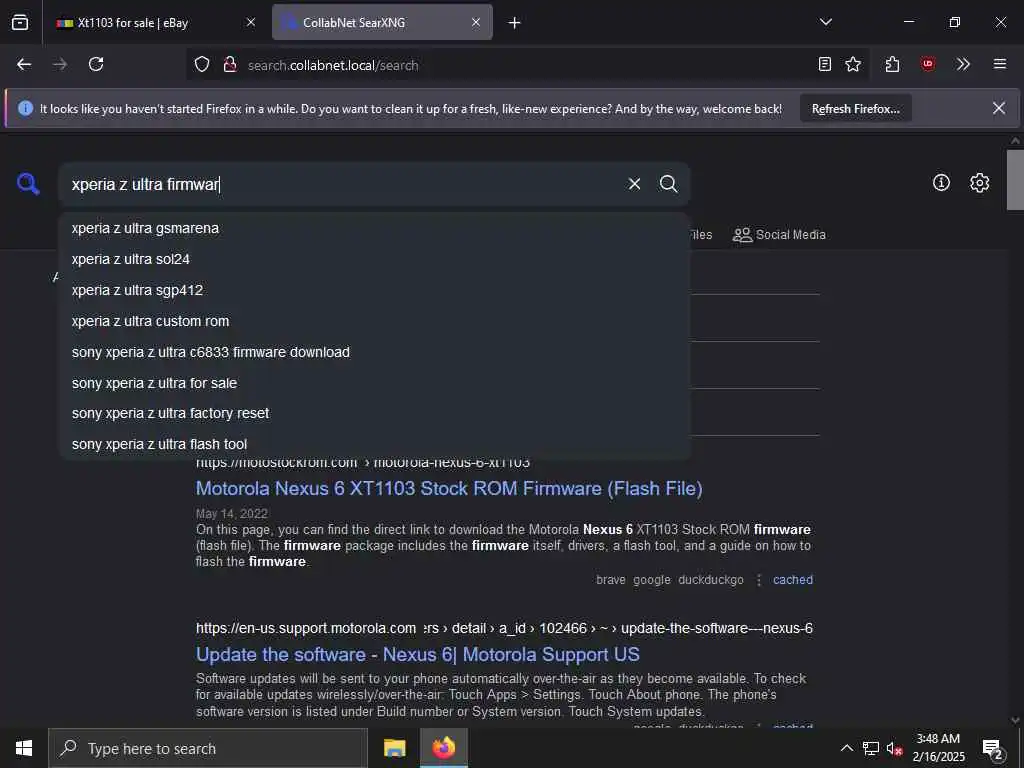Close the CollabNet SearXNG tab
The image size is (1024, 768).
pos(476,22)
